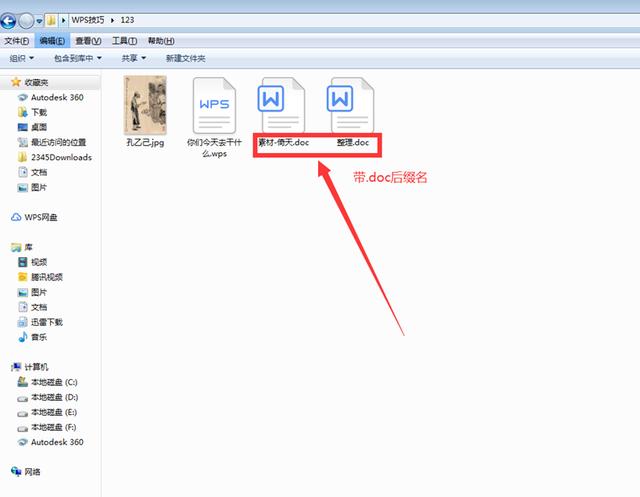Click the 音乐 library icon

pyautogui.click(x=22, y=337)
